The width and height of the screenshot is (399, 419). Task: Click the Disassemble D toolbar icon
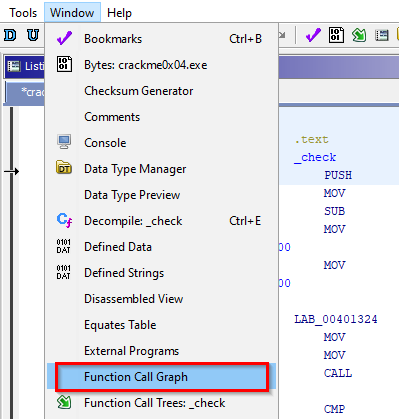[x=10, y=35]
